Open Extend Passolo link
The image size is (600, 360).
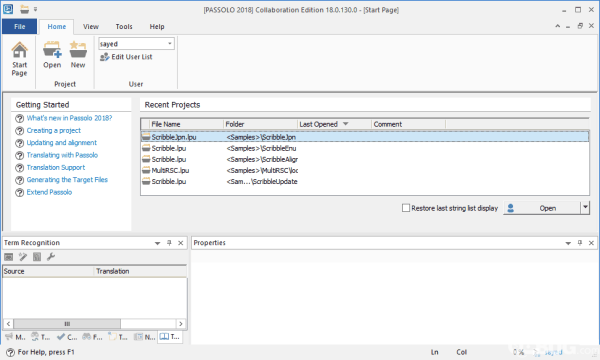pos(49,192)
